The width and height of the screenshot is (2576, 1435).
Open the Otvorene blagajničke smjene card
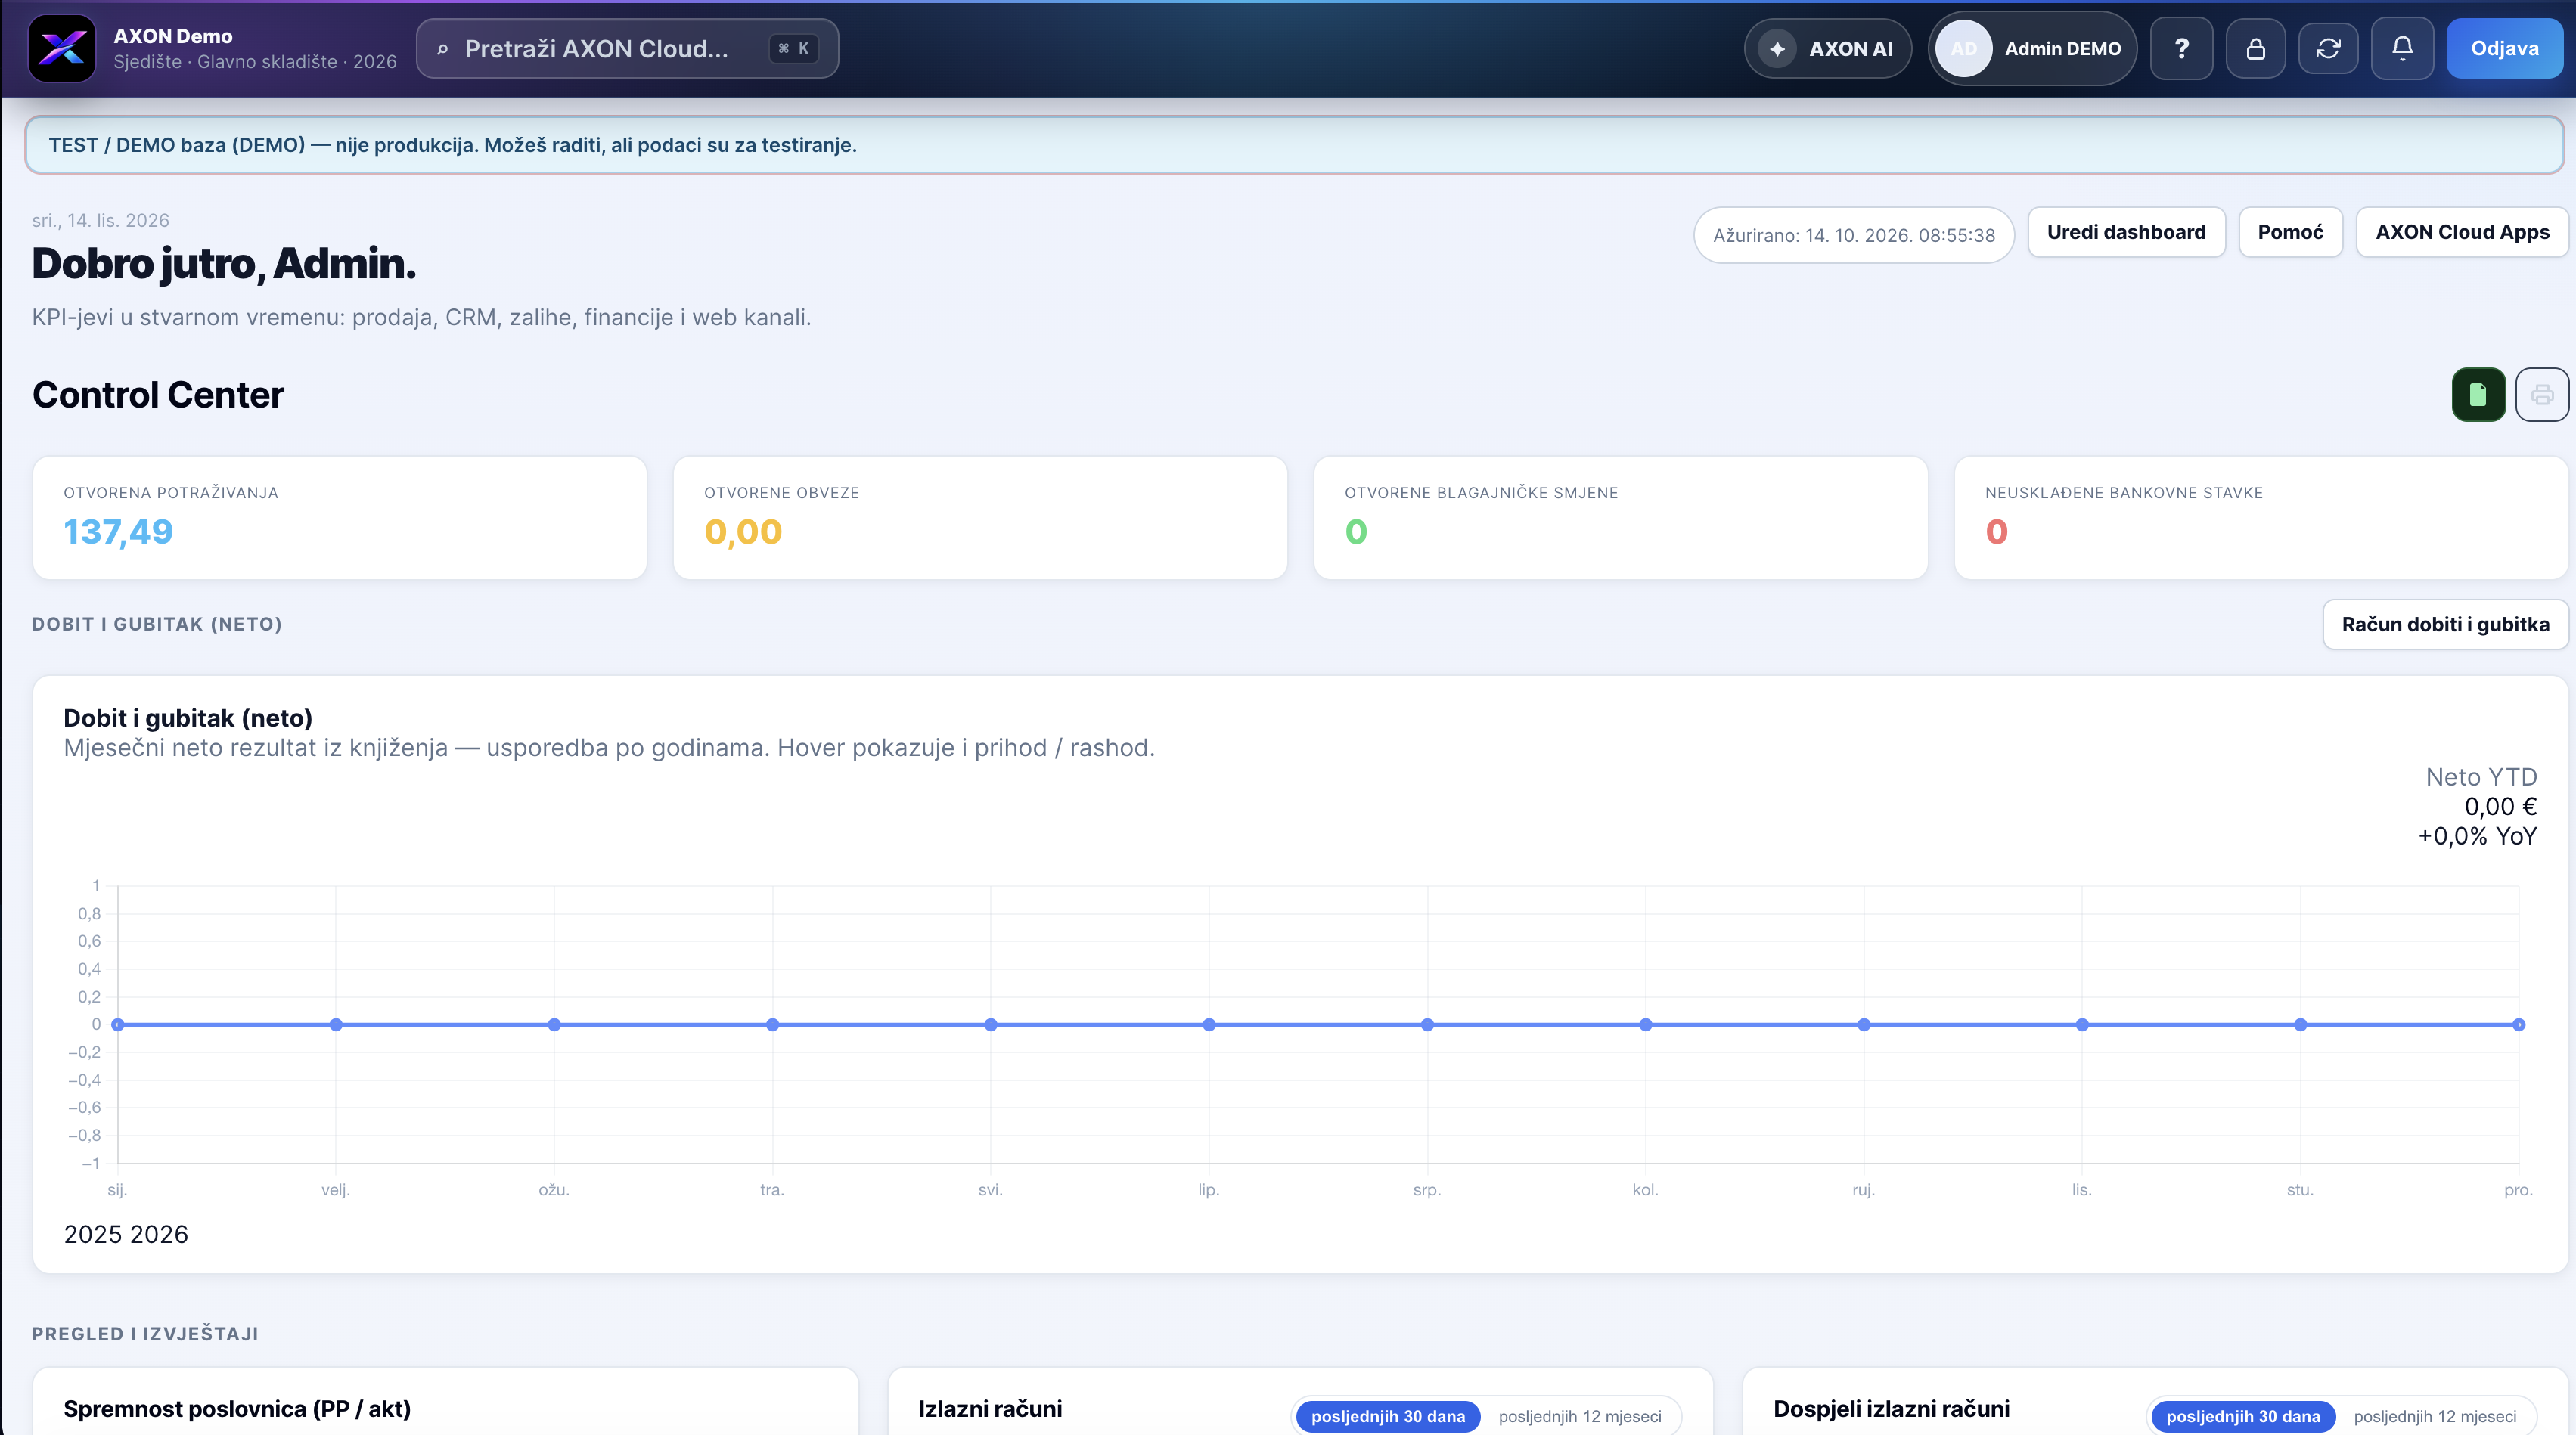pos(1621,518)
